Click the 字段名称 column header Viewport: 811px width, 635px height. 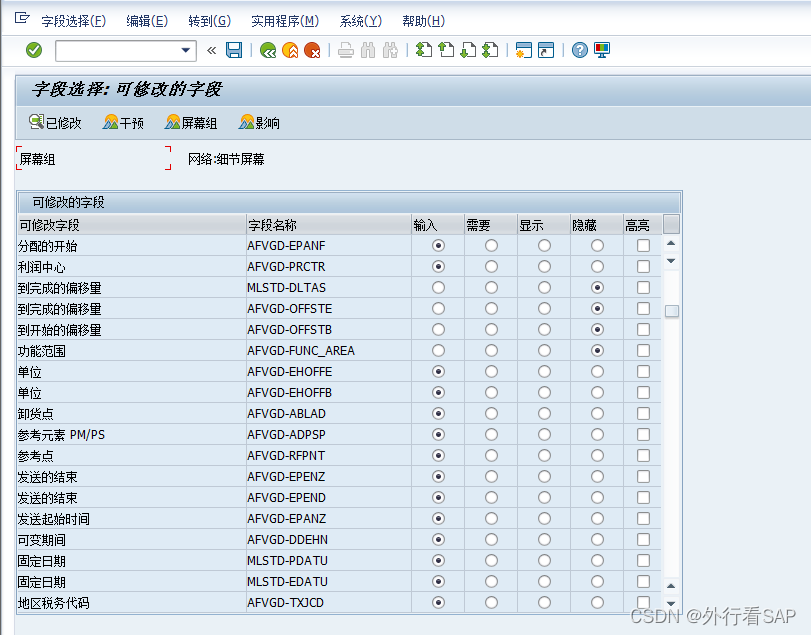pyautogui.click(x=328, y=225)
